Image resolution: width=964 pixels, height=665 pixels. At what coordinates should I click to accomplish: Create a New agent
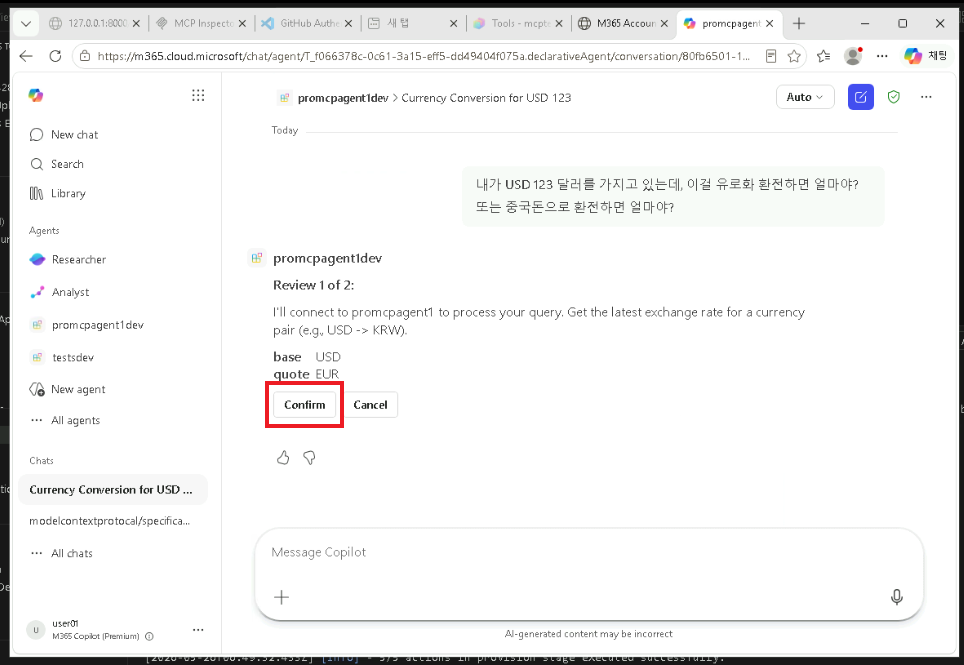67,389
